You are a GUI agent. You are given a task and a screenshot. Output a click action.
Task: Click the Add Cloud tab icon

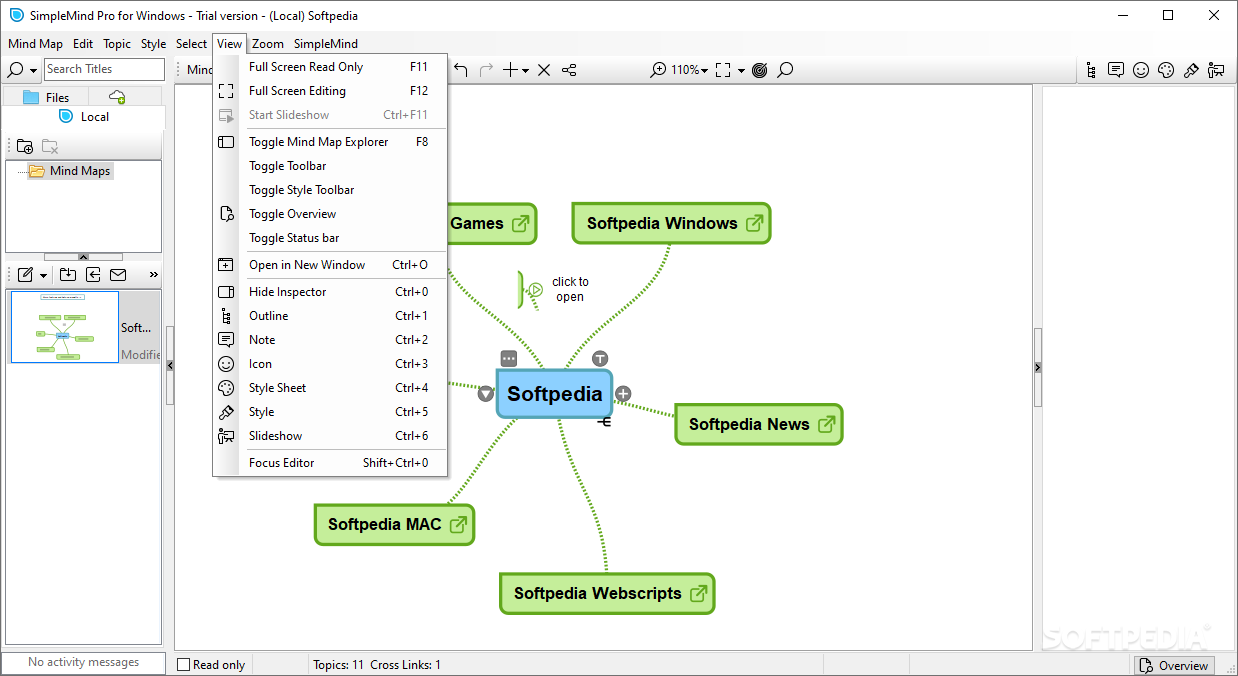click(117, 97)
